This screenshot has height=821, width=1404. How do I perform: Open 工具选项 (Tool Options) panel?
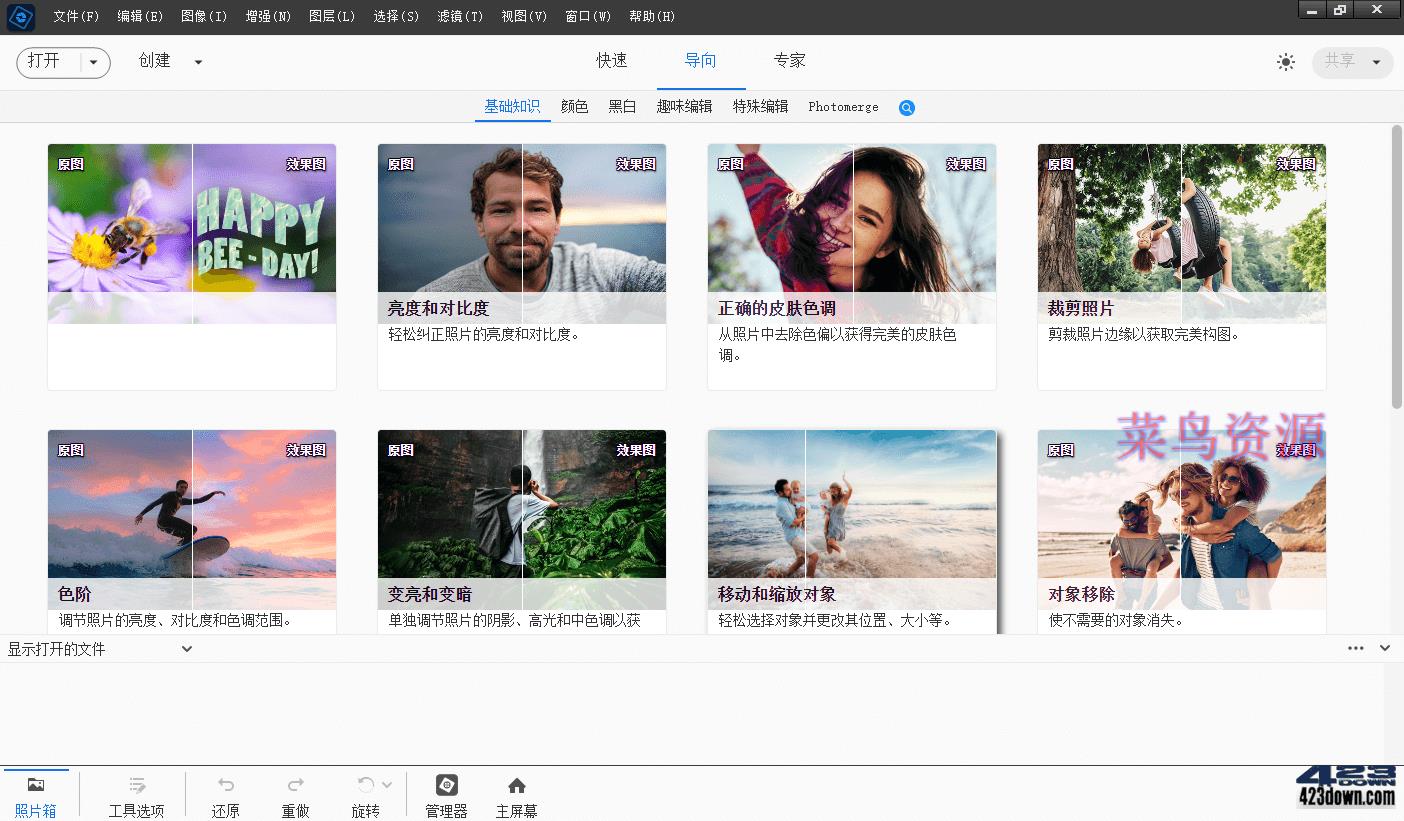[136, 793]
